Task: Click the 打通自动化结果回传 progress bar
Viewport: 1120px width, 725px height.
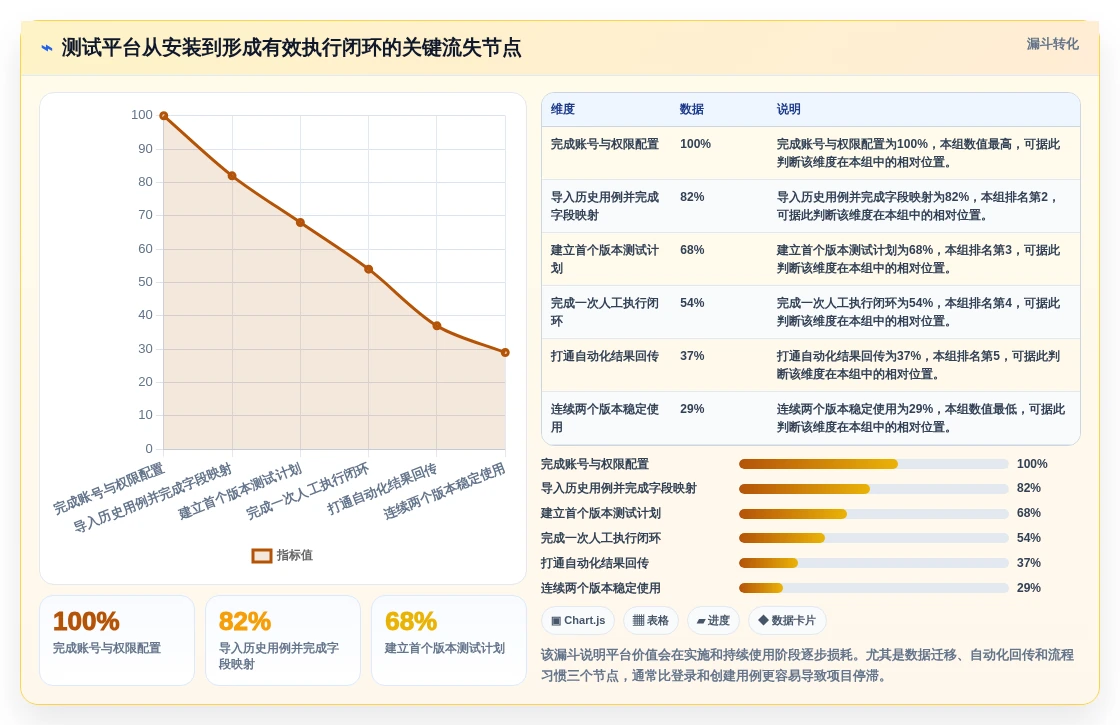Action: [874, 564]
